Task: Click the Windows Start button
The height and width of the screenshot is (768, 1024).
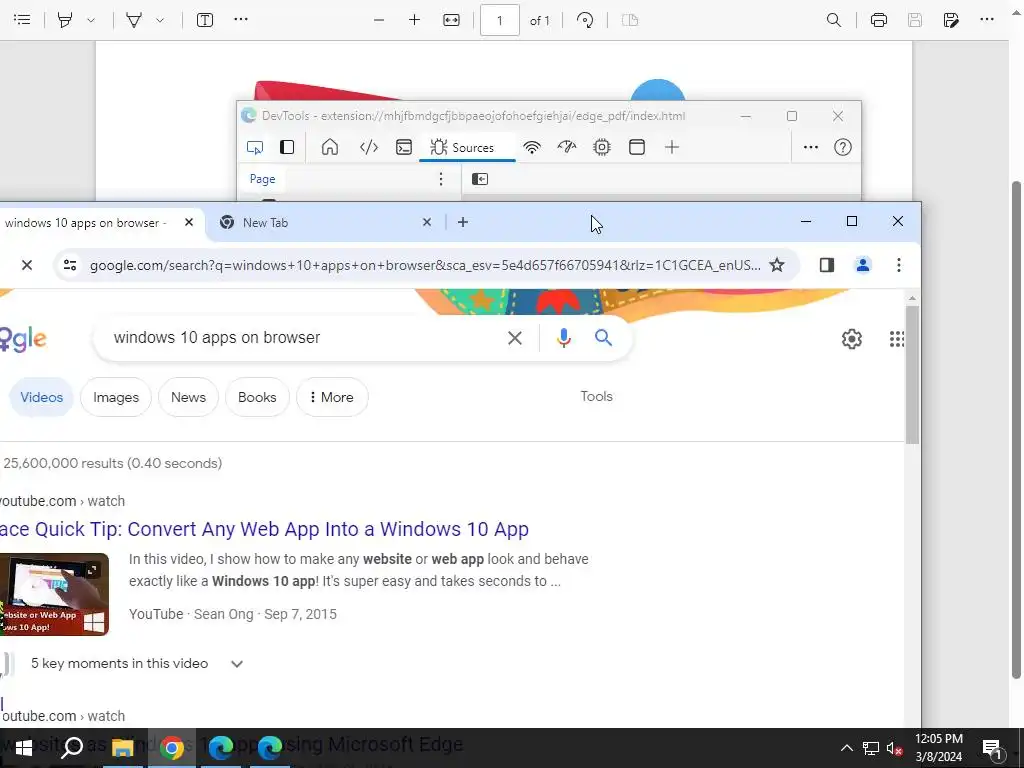Action: [x=24, y=748]
